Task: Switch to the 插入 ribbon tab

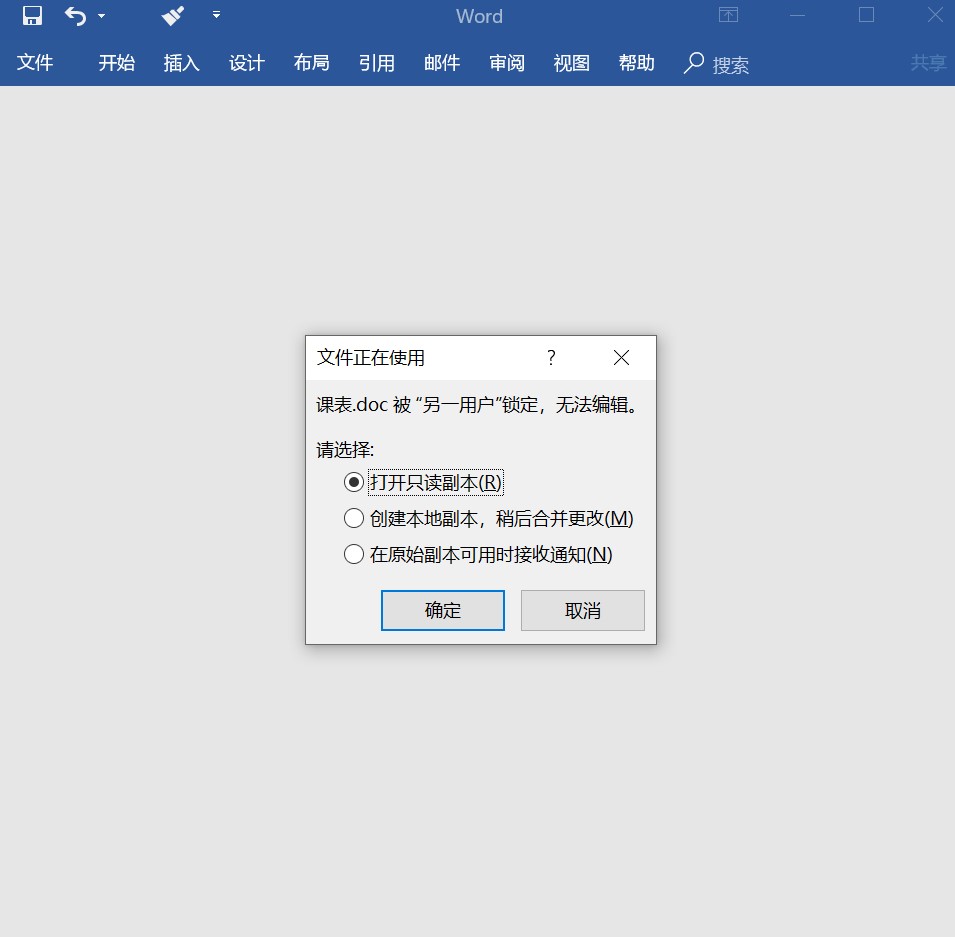Action: [x=181, y=63]
